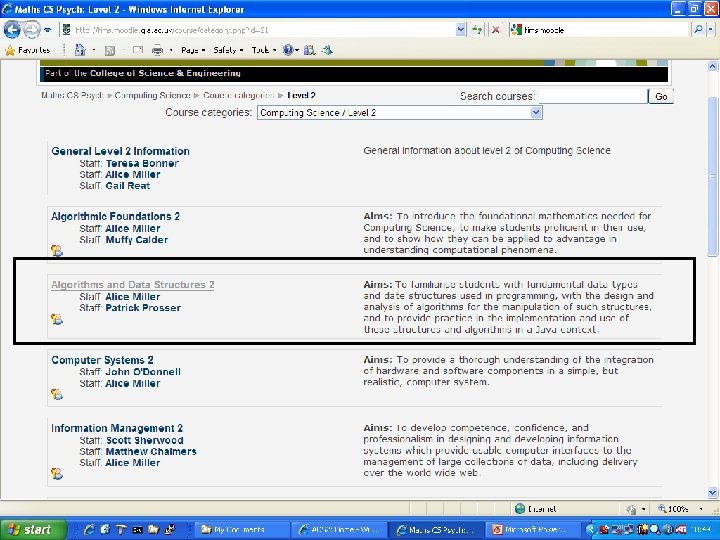
Task: Open Algorithmic Foundations 2 course link
Action: coord(115,216)
